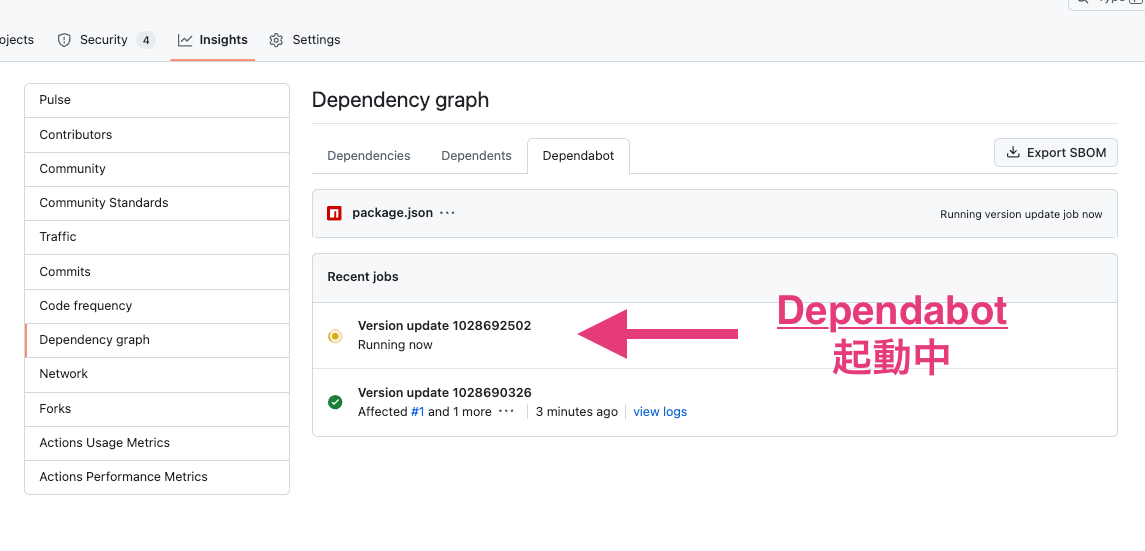
Task: Click the download icon on Export SBOM
Action: coord(1013,153)
